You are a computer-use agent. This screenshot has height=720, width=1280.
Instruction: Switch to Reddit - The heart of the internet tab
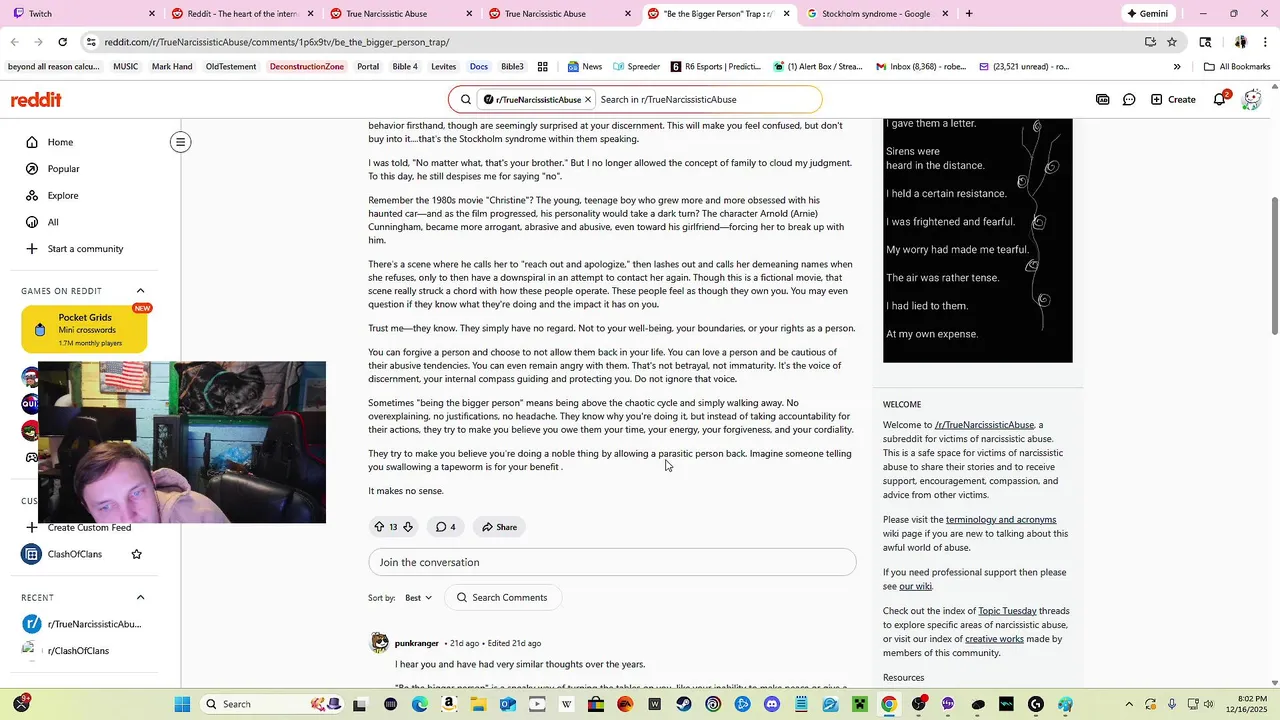(242, 14)
